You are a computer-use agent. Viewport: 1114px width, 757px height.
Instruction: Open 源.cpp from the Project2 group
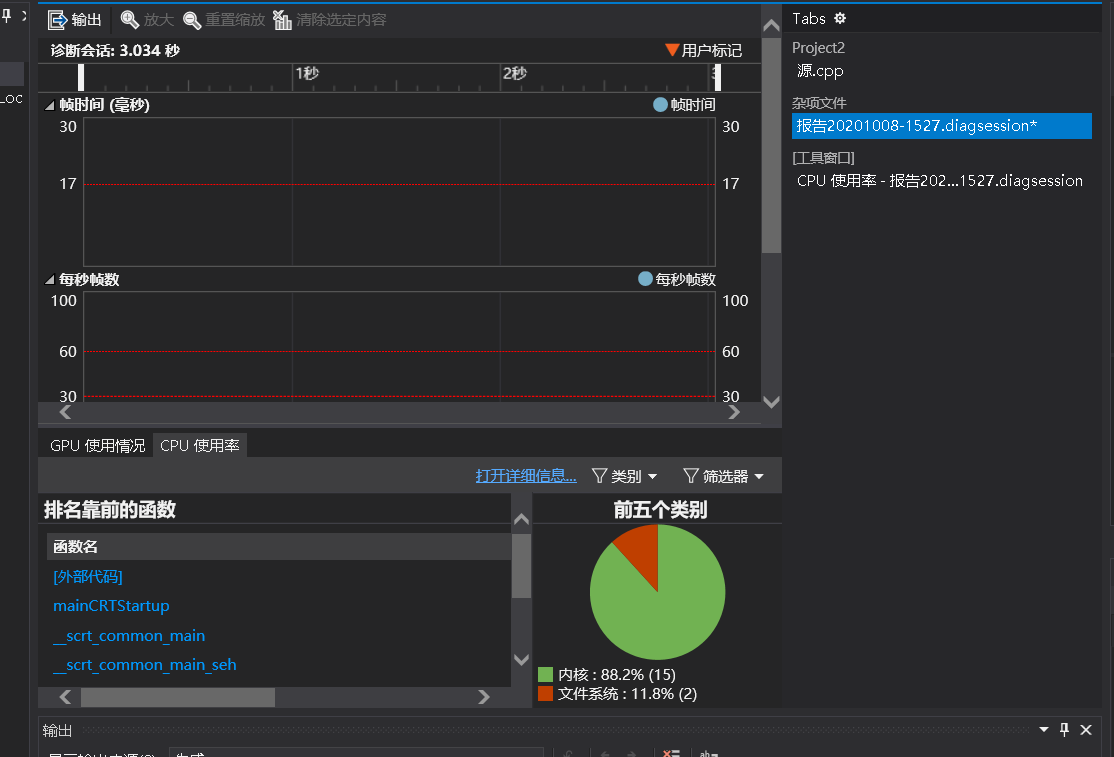click(820, 71)
